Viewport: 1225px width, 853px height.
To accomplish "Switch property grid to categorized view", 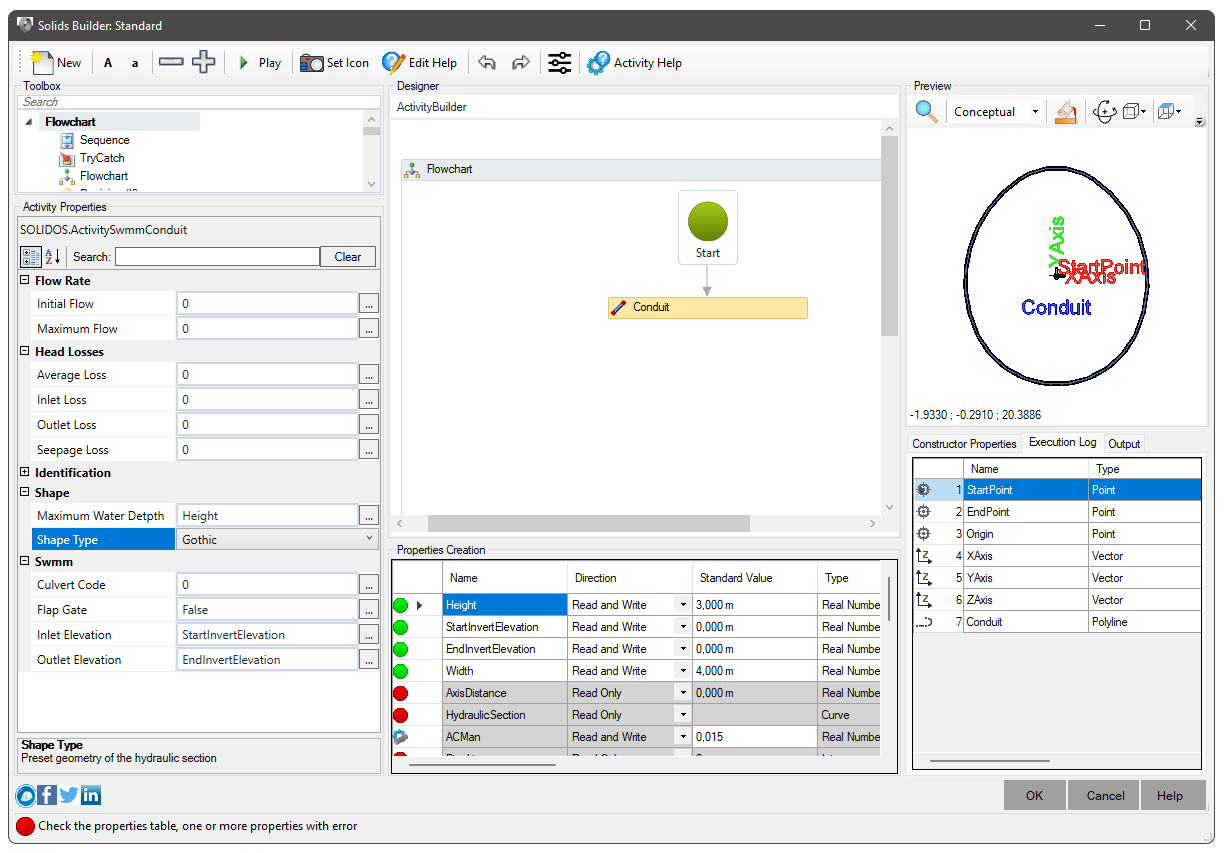I will pos(31,257).
